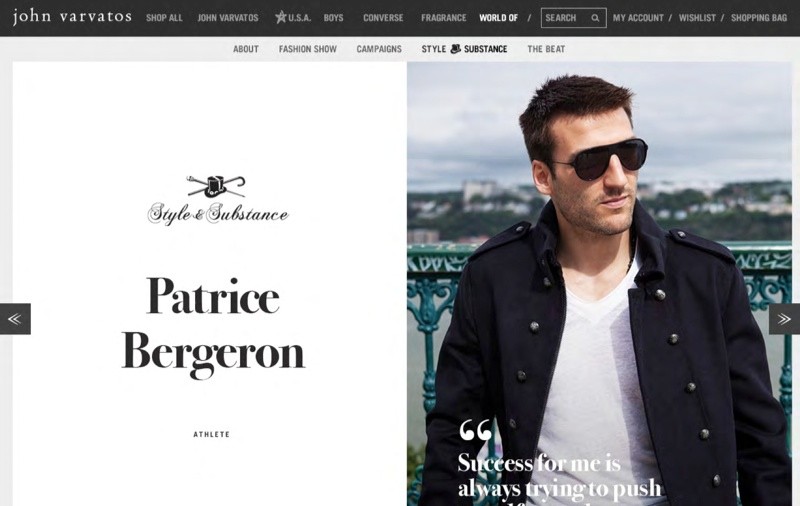Select the World Of menu item
This screenshot has width=800, height=506.
tap(498, 18)
